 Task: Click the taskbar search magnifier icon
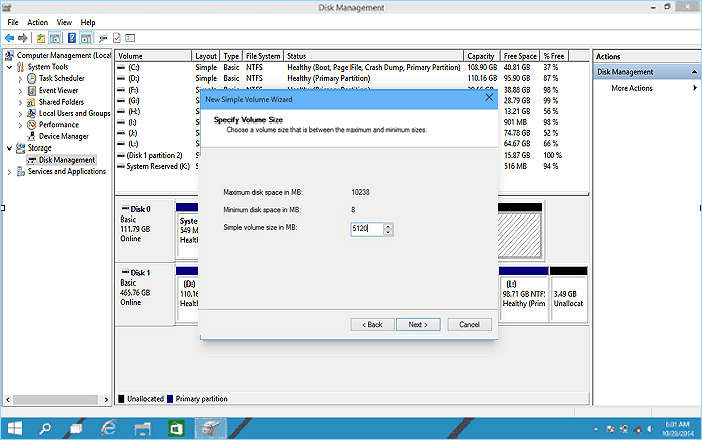pyautogui.click(x=46, y=427)
